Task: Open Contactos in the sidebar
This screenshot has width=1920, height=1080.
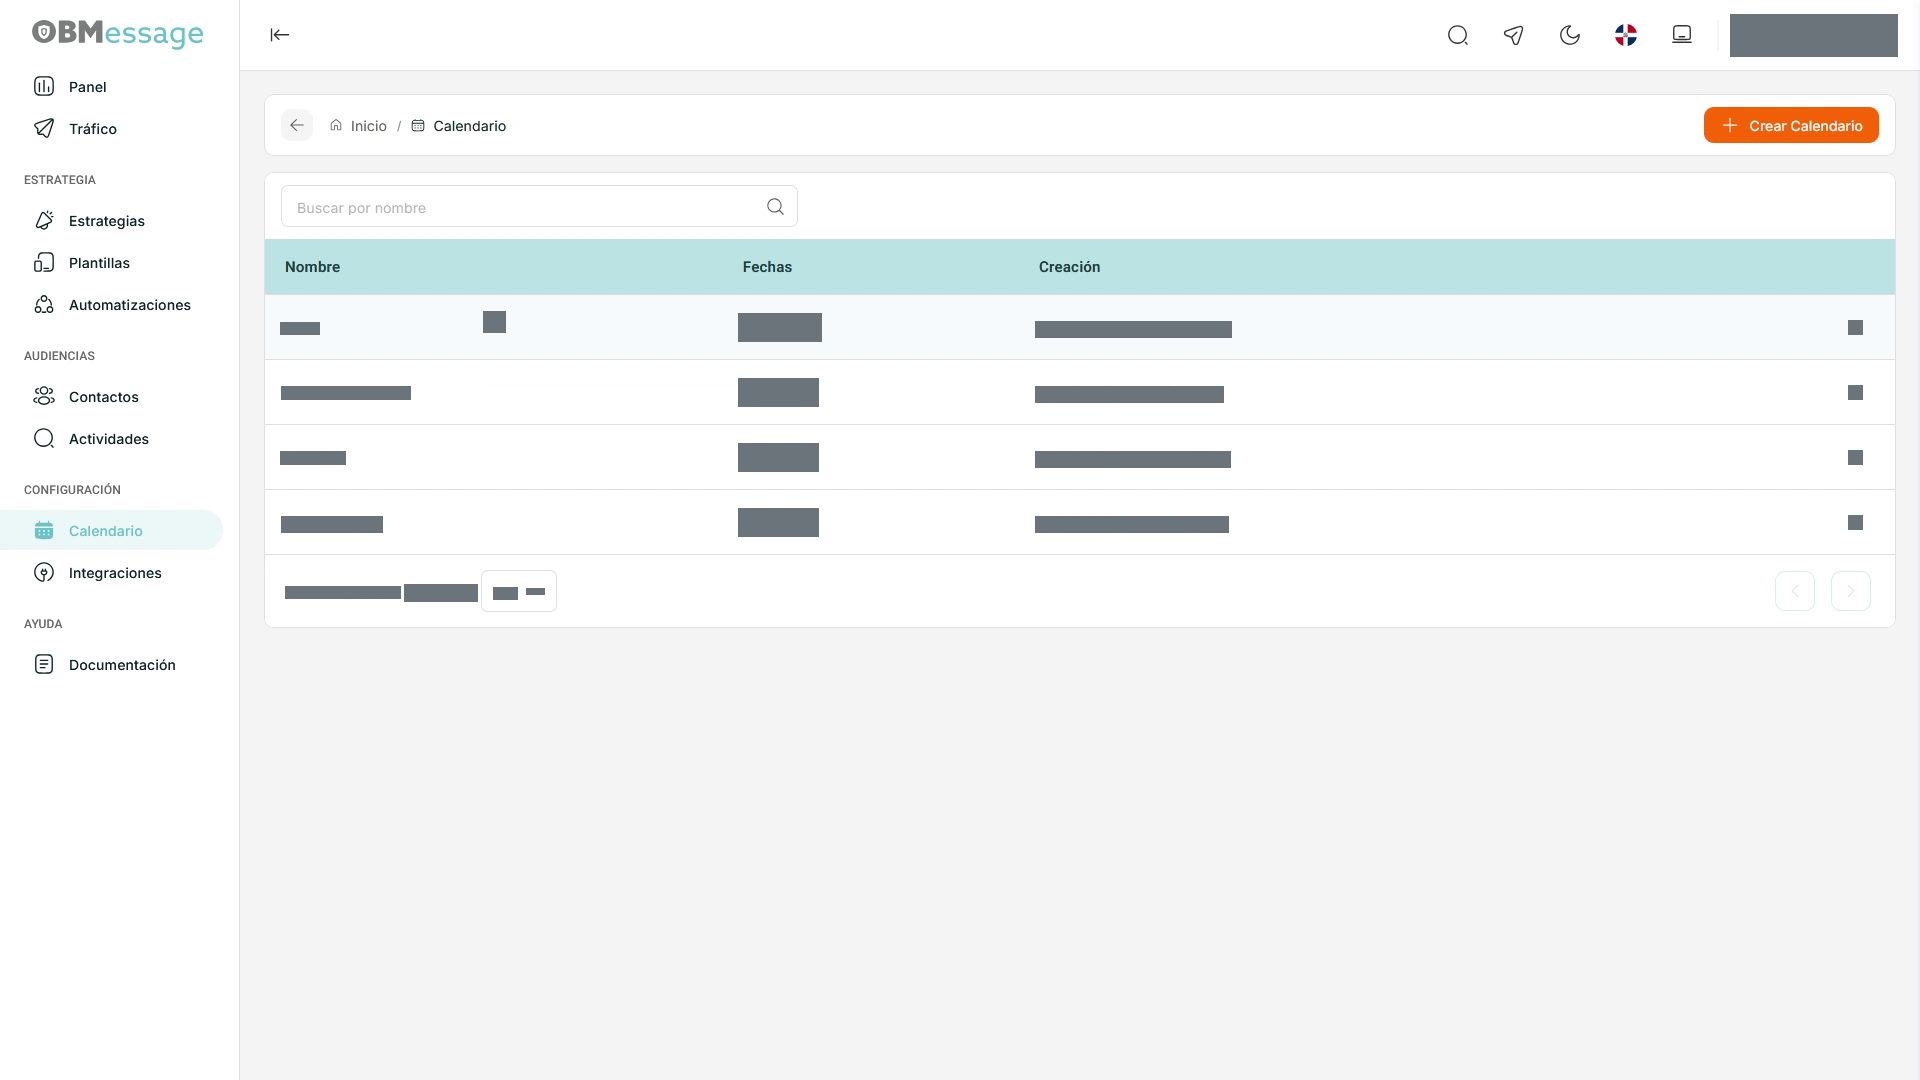Action: click(x=111, y=397)
